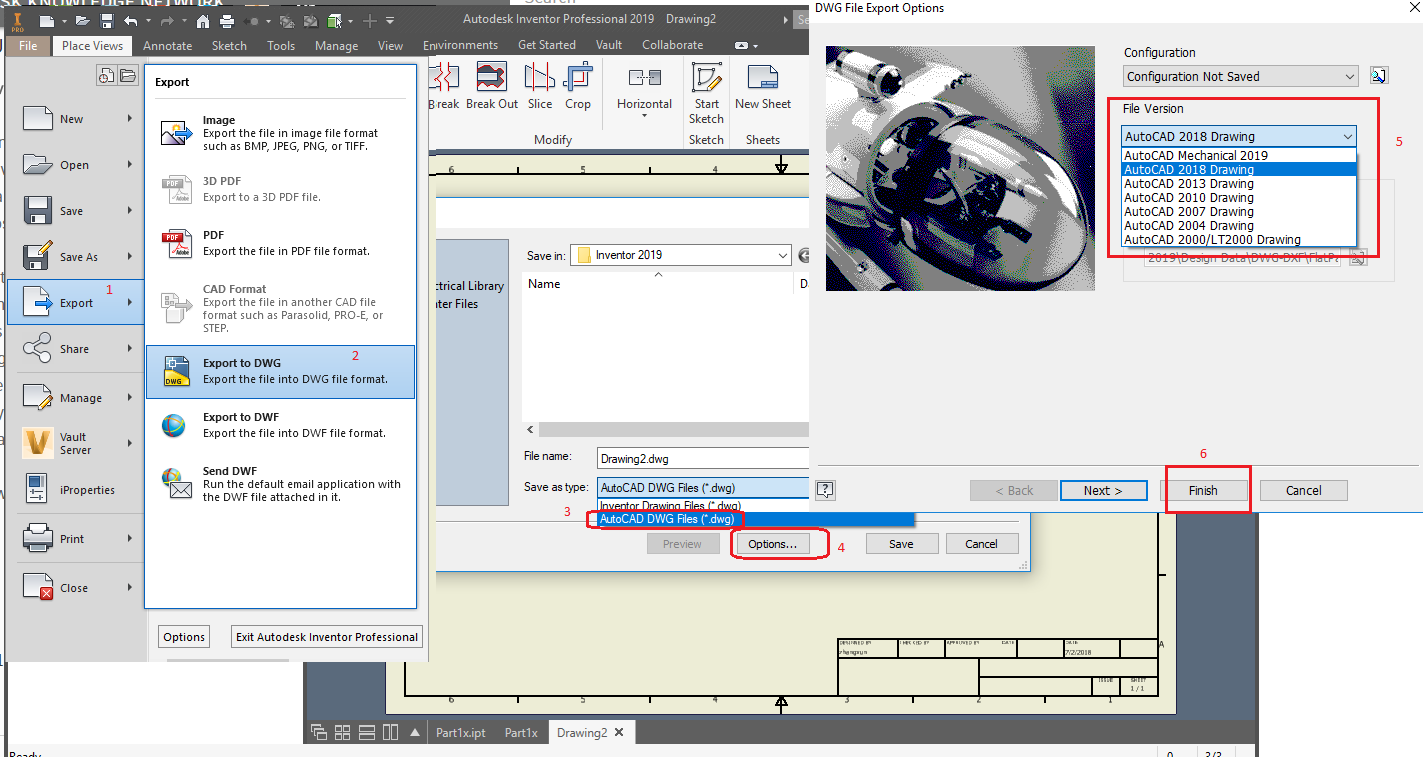Open the Save As submenu in File menu
The width and height of the screenshot is (1423, 757).
point(76,257)
